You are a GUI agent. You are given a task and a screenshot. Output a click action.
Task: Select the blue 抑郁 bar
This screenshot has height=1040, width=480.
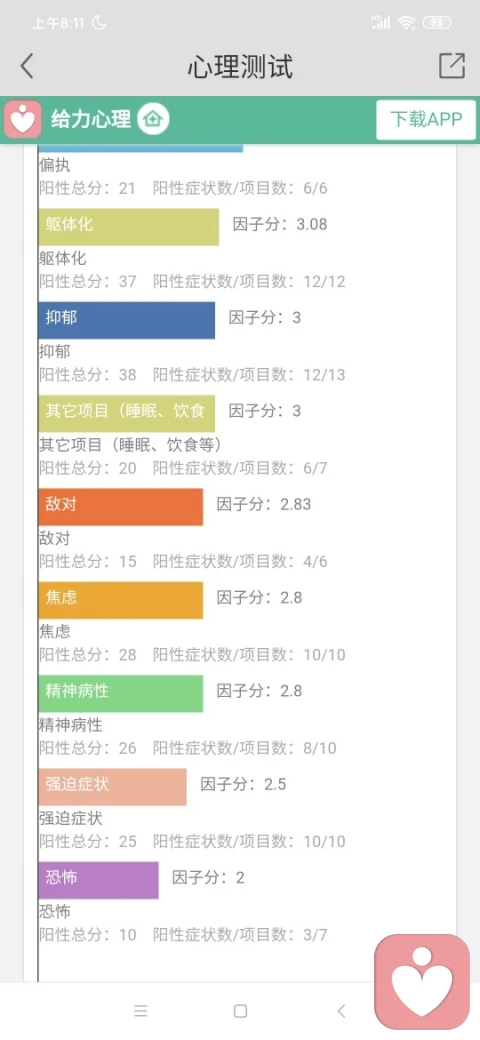click(x=127, y=320)
